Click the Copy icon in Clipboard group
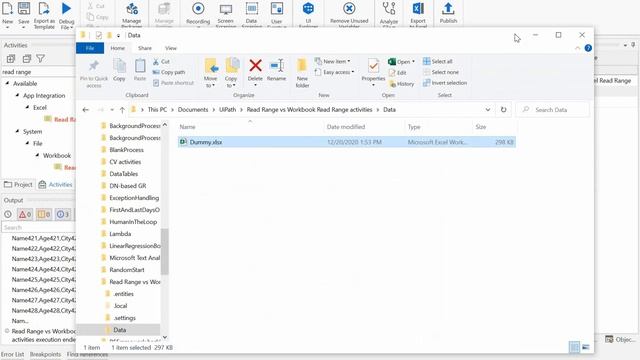 [119, 66]
